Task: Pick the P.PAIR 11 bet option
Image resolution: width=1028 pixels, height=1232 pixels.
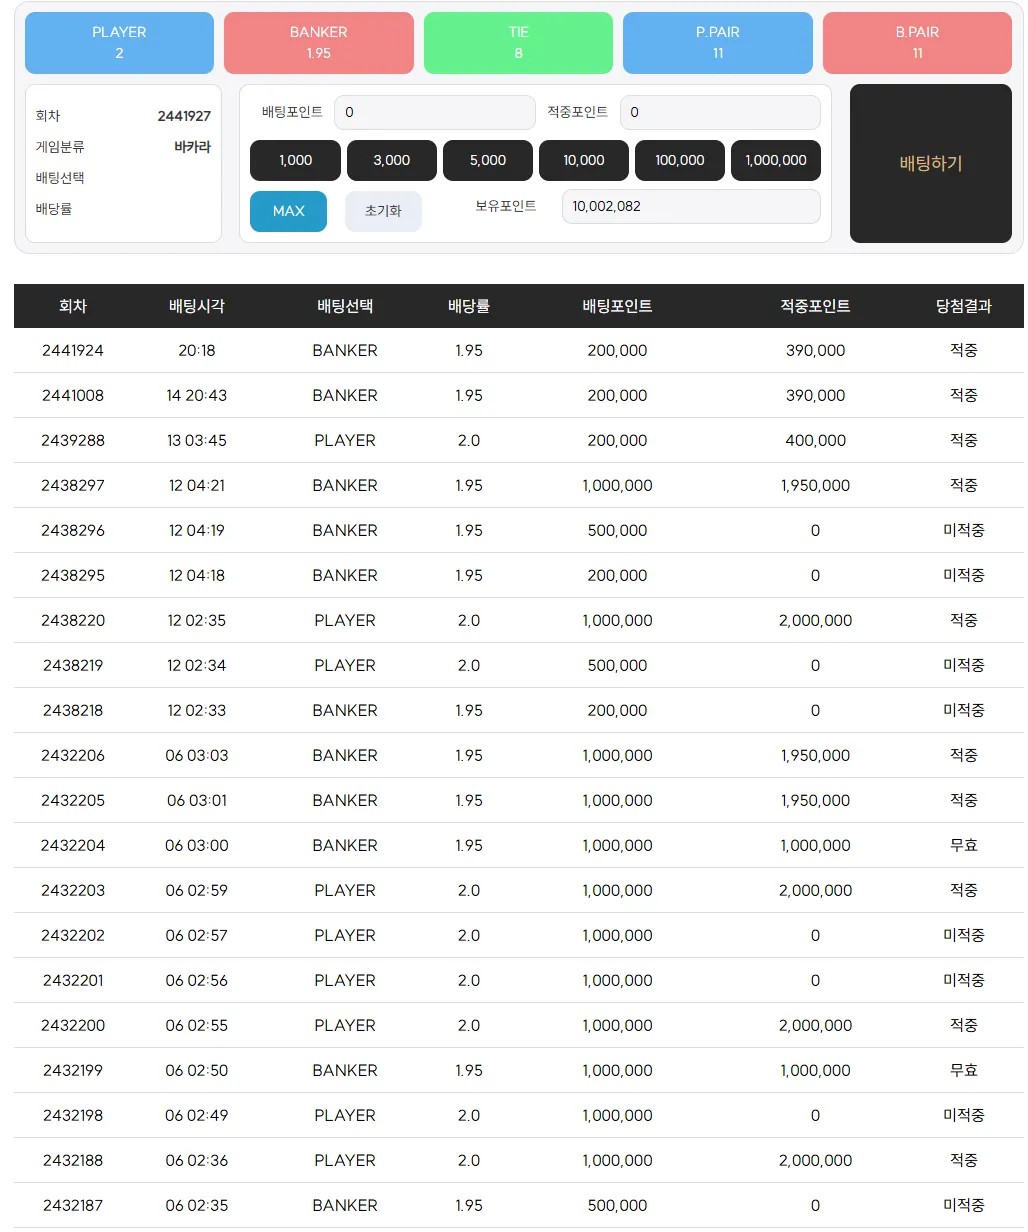Action: [x=718, y=43]
